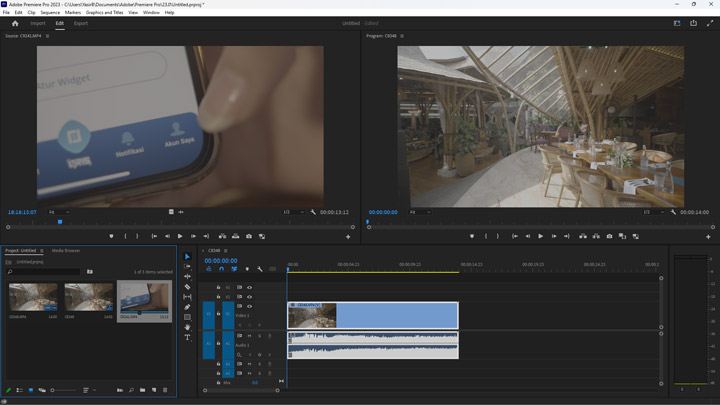Select the Pen tool
720x405 pixels.
click(x=187, y=307)
